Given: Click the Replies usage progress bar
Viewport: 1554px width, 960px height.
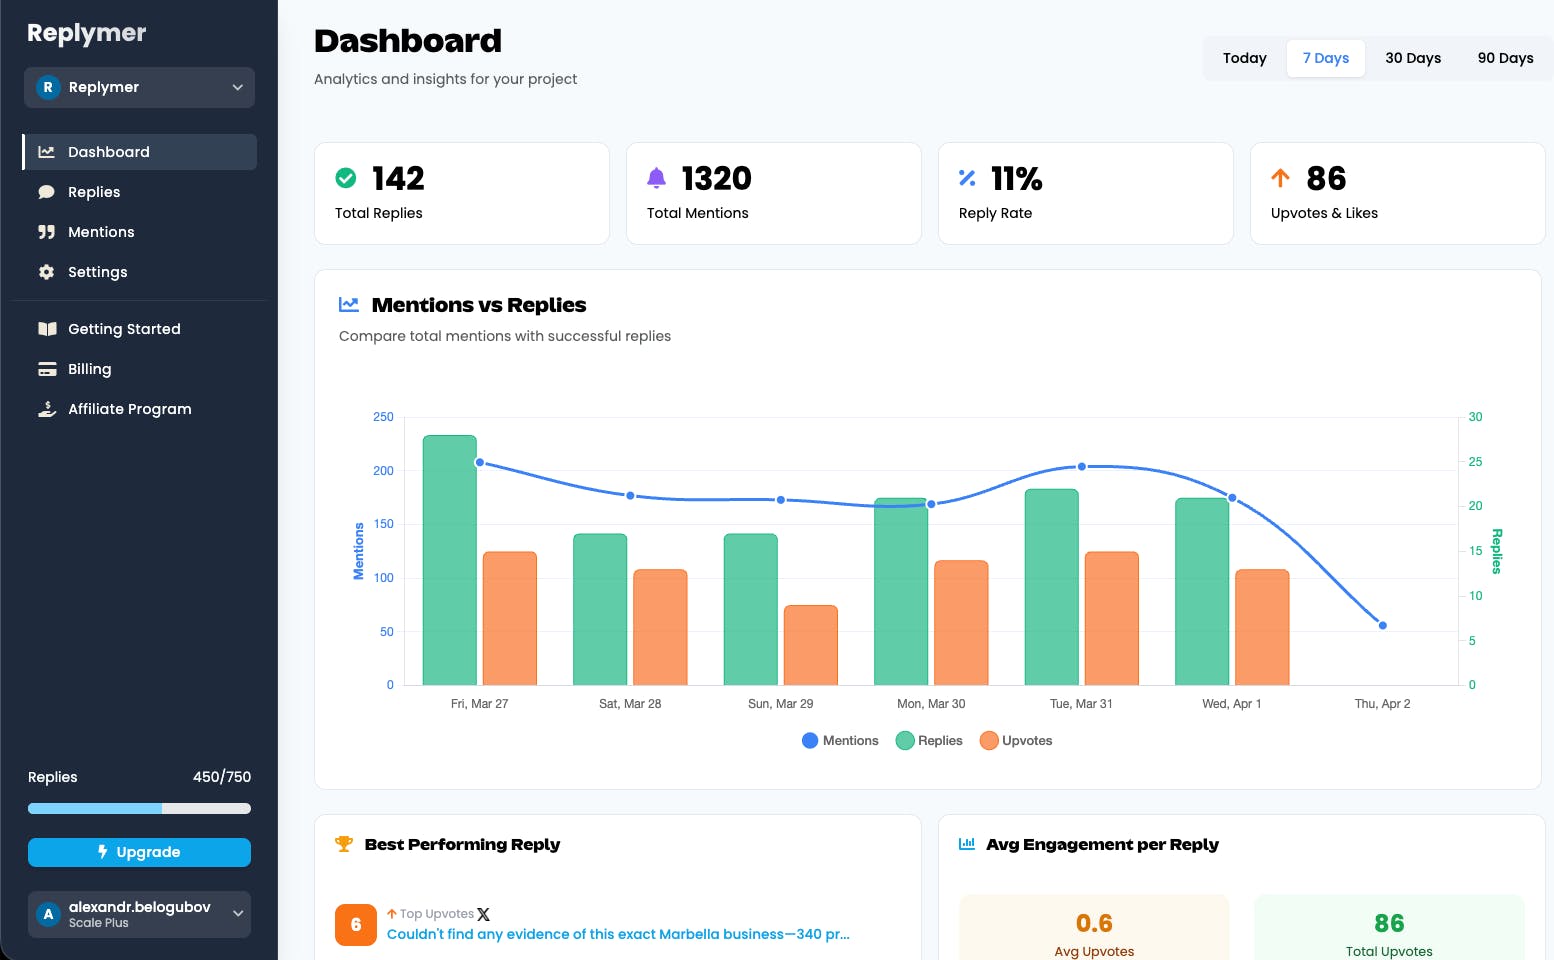Looking at the screenshot, I should 139,808.
